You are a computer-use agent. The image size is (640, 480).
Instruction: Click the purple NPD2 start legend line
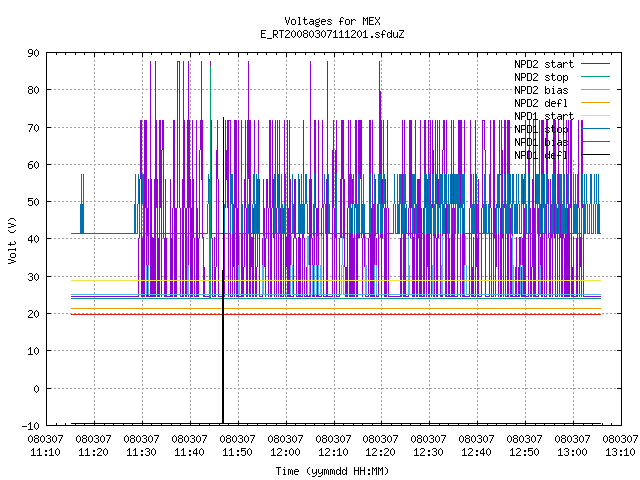click(596, 64)
